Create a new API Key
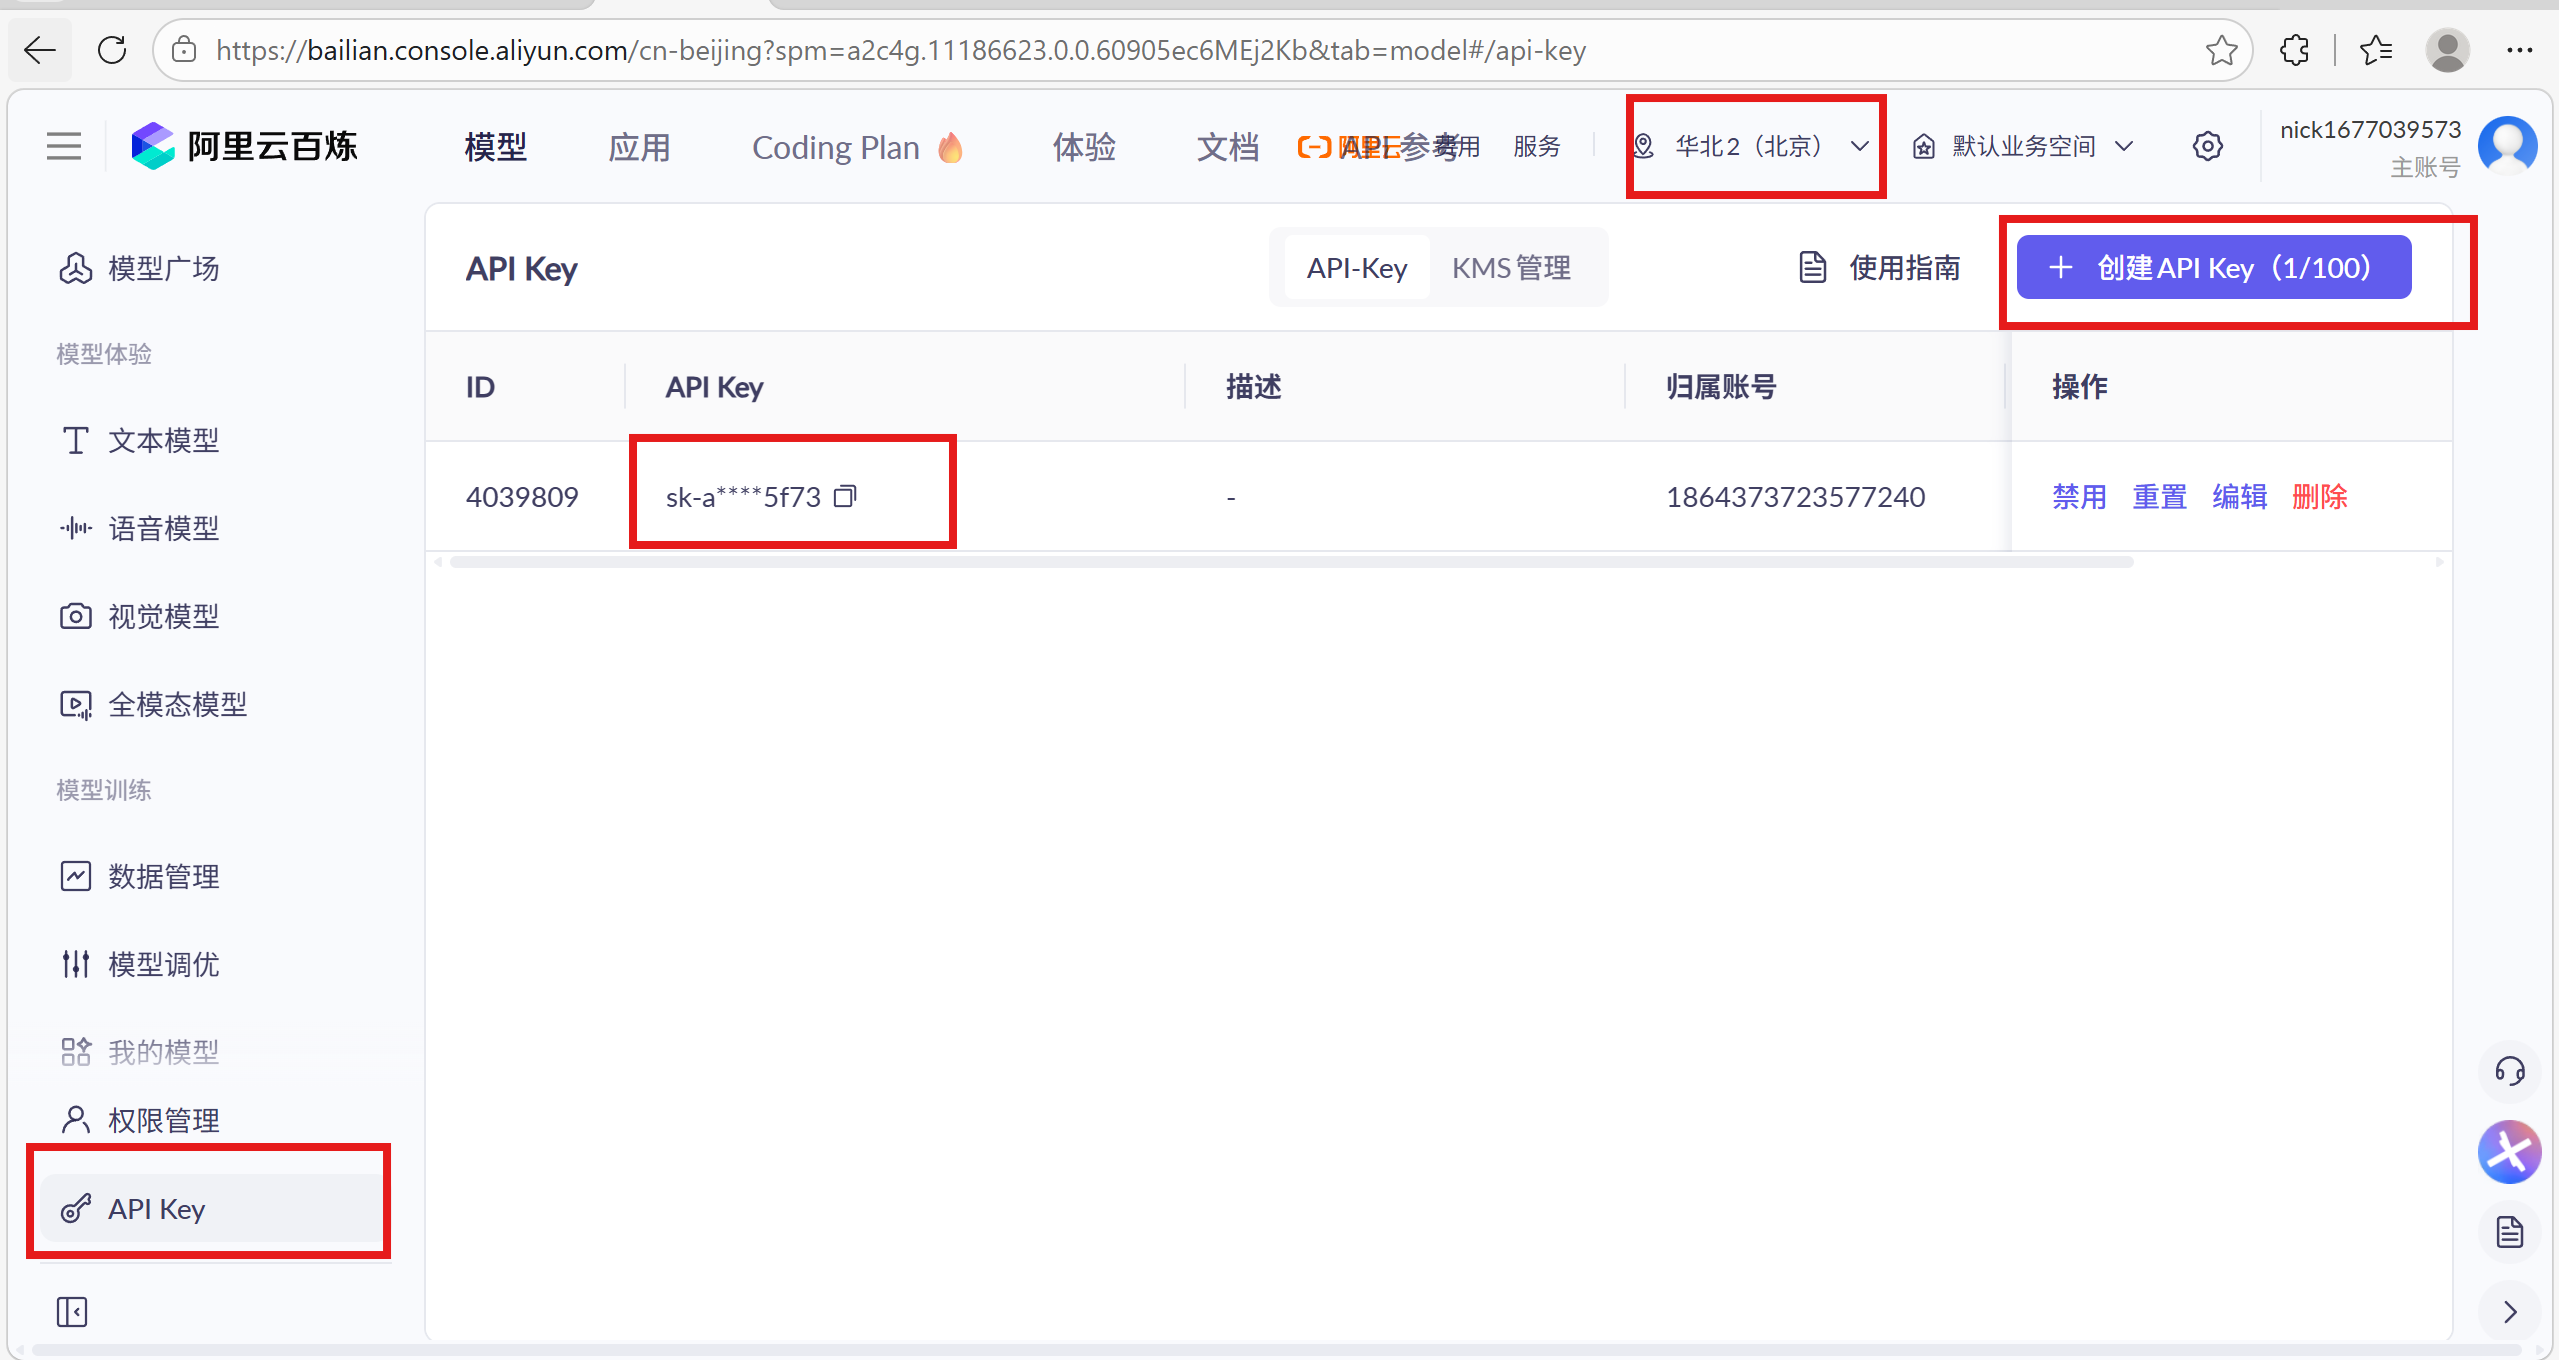Viewport: 2559px width, 1360px height. pyautogui.click(x=2213, y=268)
